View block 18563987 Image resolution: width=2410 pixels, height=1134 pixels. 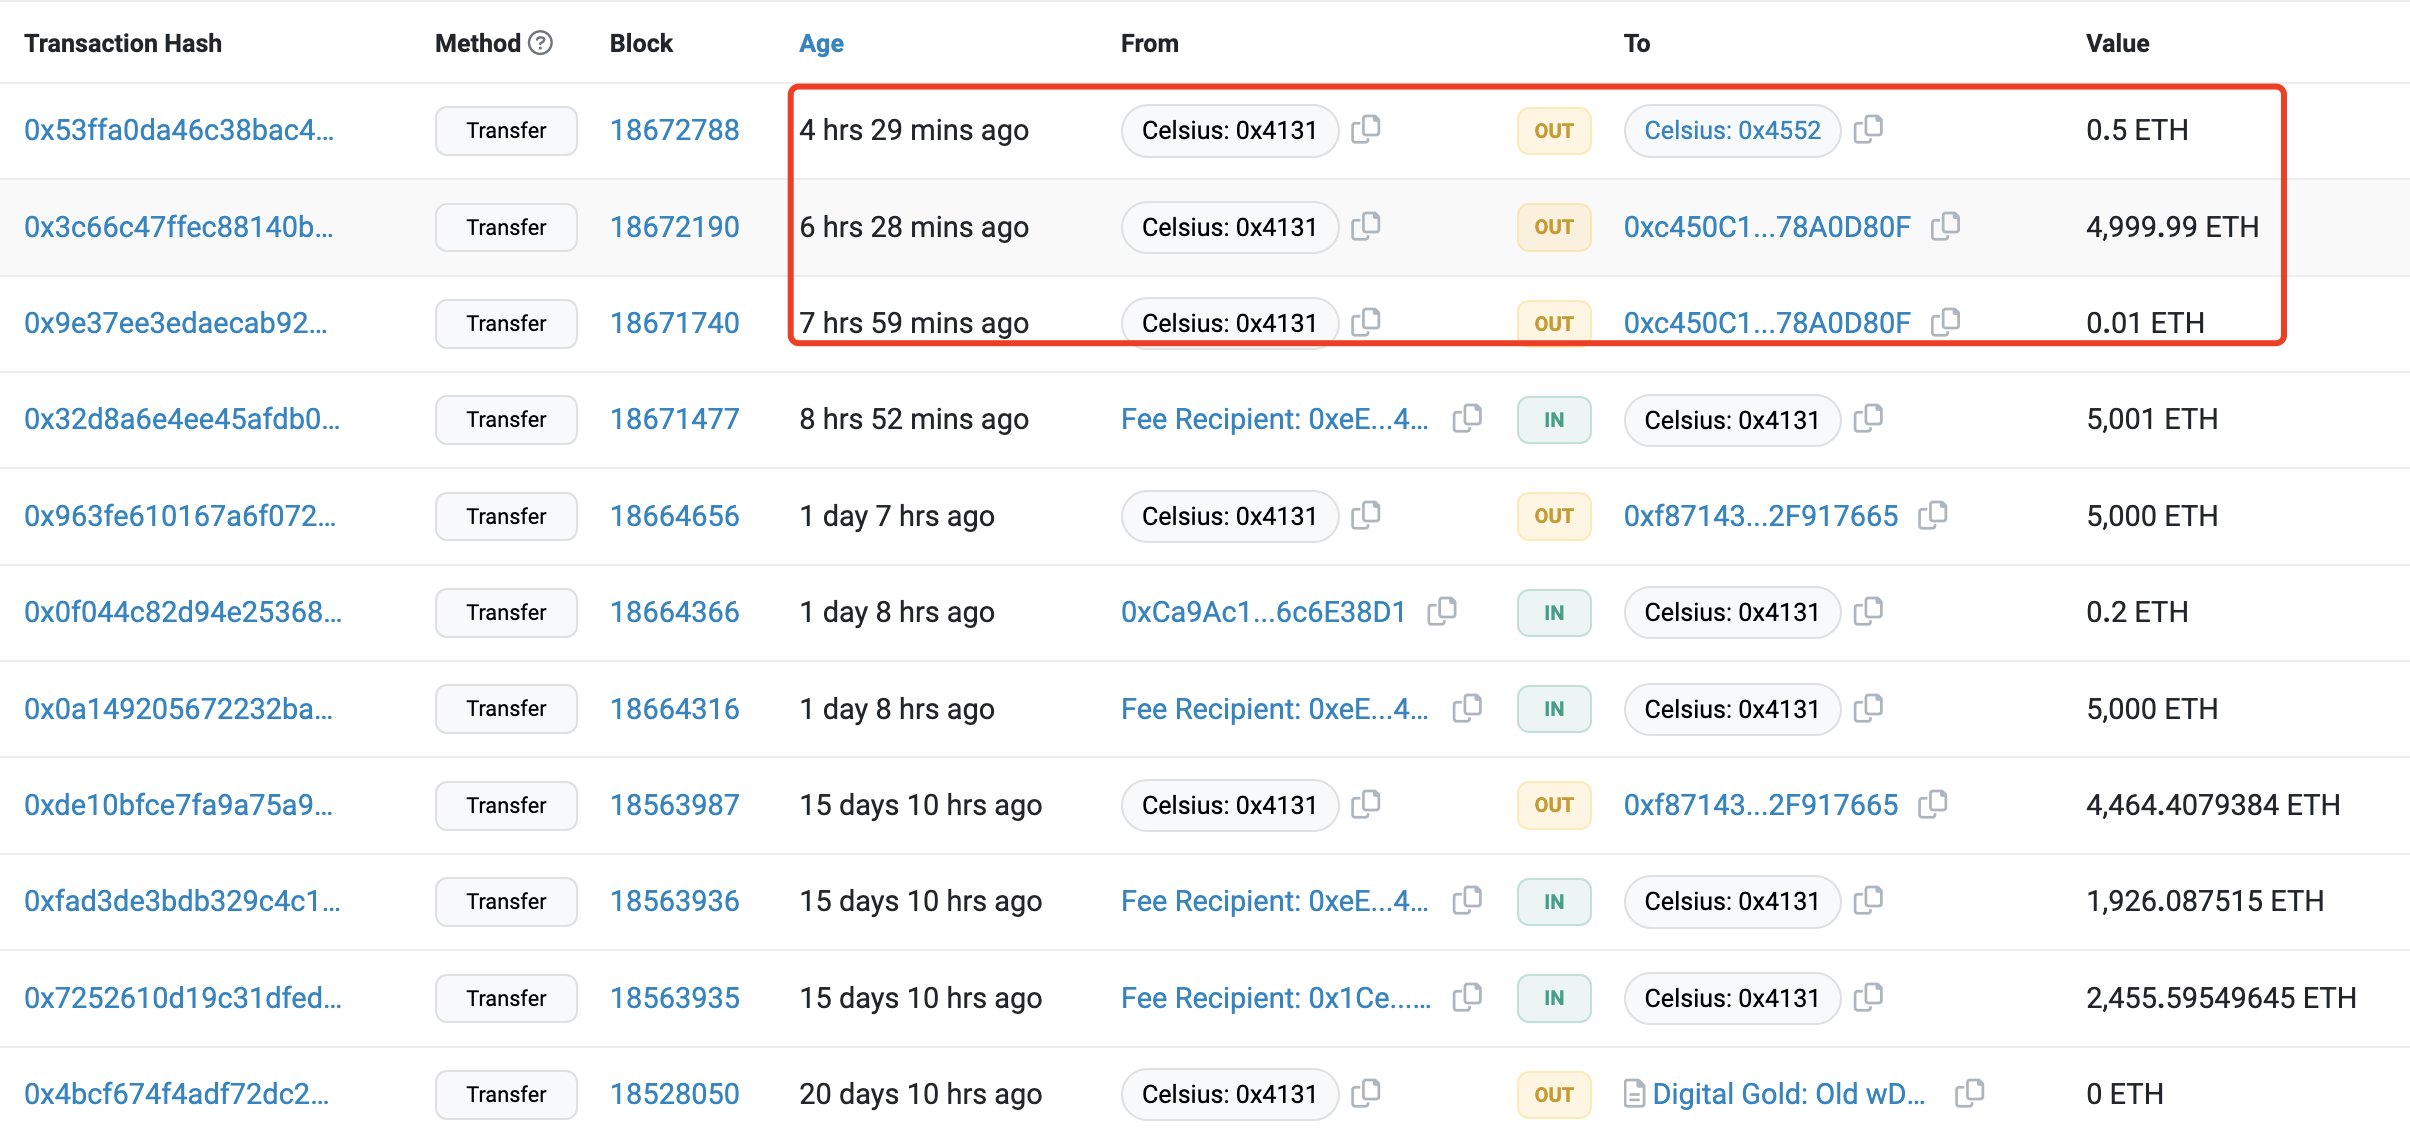point(675,805)
